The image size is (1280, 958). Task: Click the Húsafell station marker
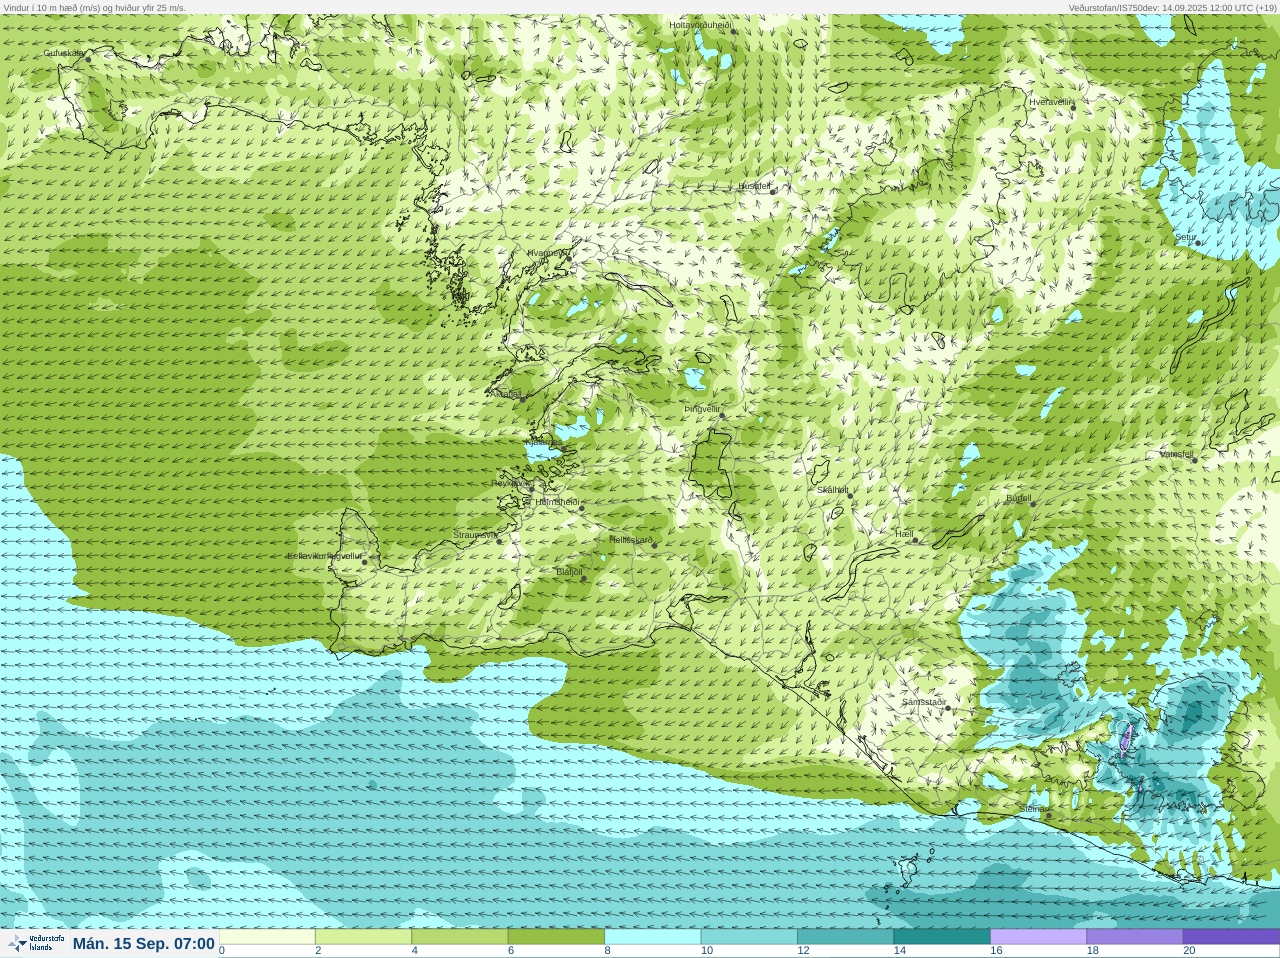click(x=773, y=190)
